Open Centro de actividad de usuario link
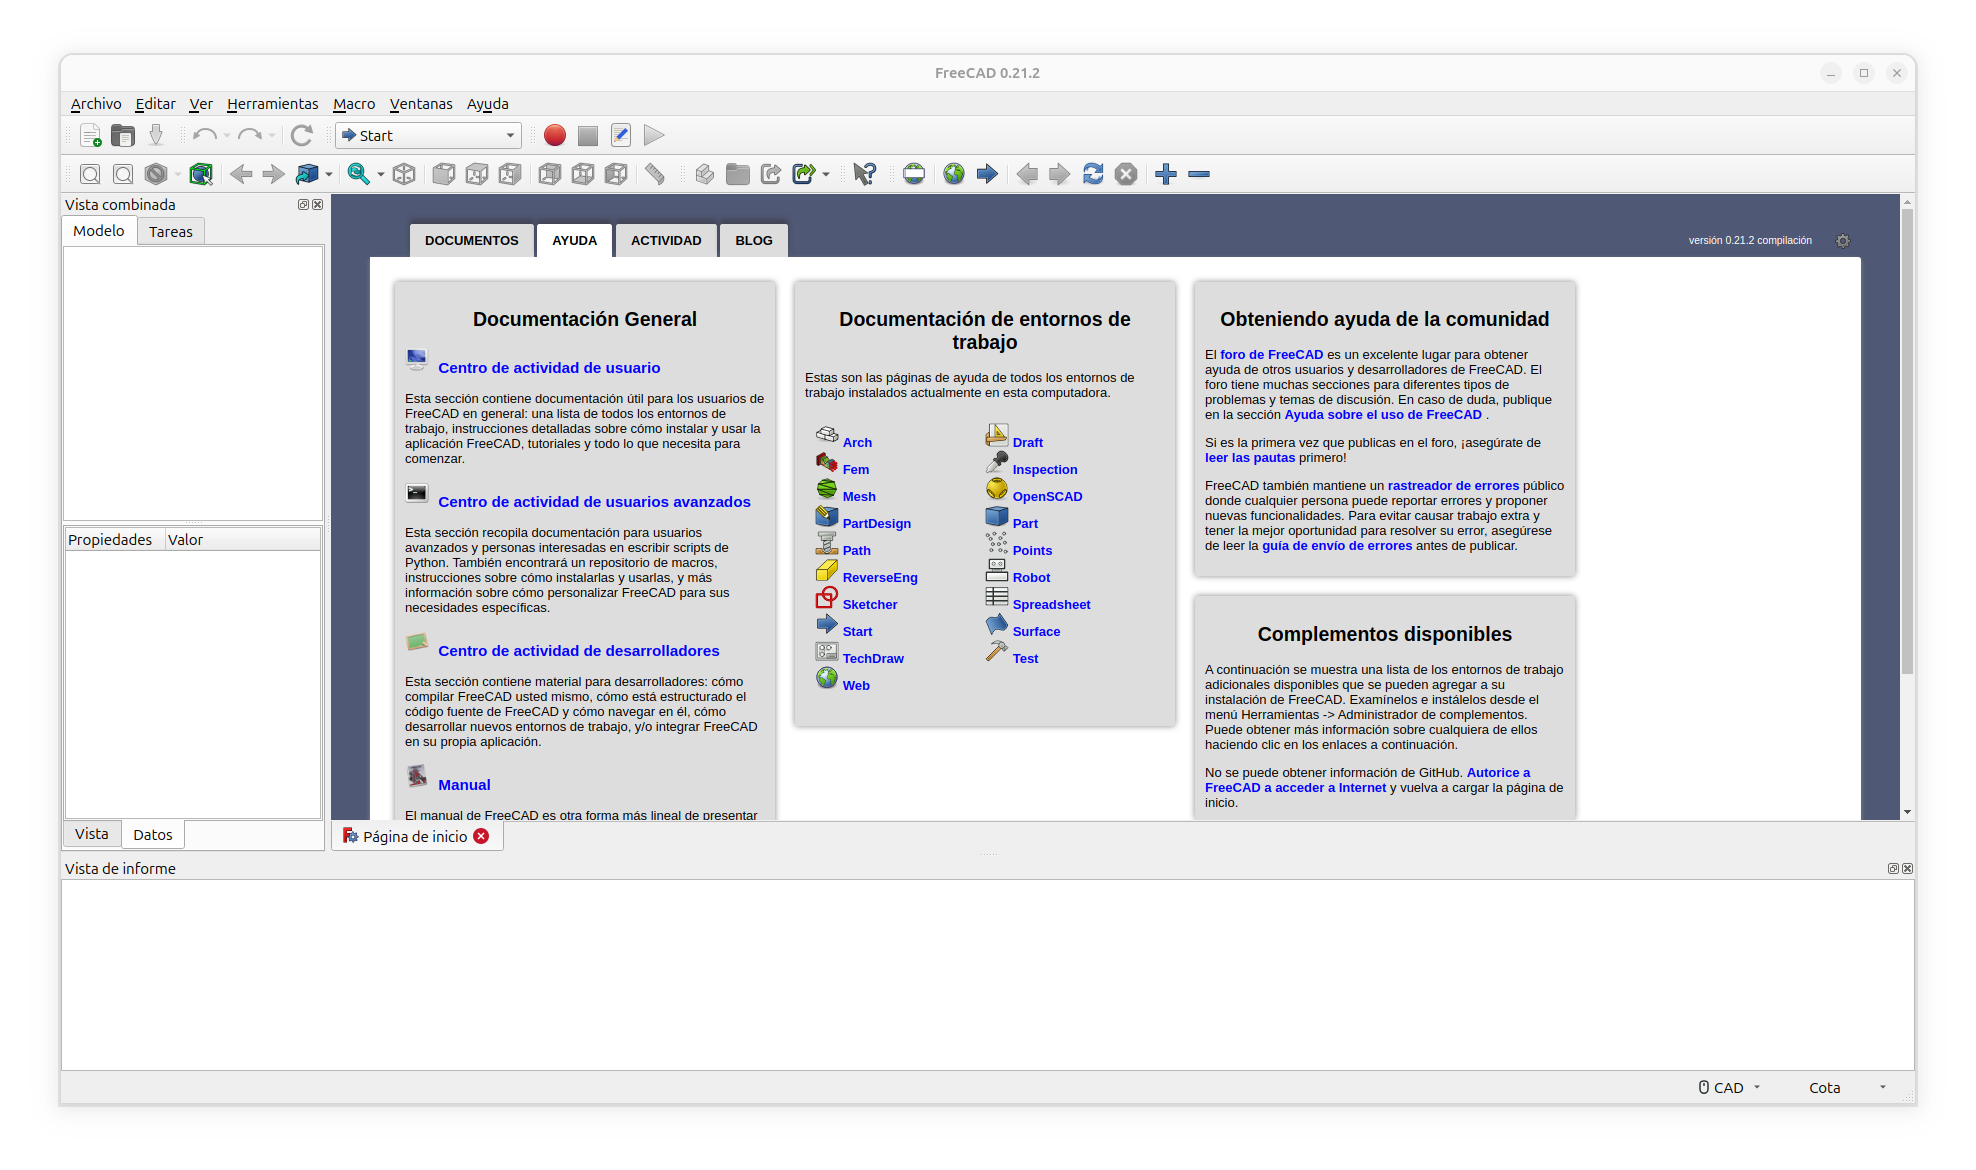Image resolution: width=1976 pixels, height=1170 pixels. (549, 368)
